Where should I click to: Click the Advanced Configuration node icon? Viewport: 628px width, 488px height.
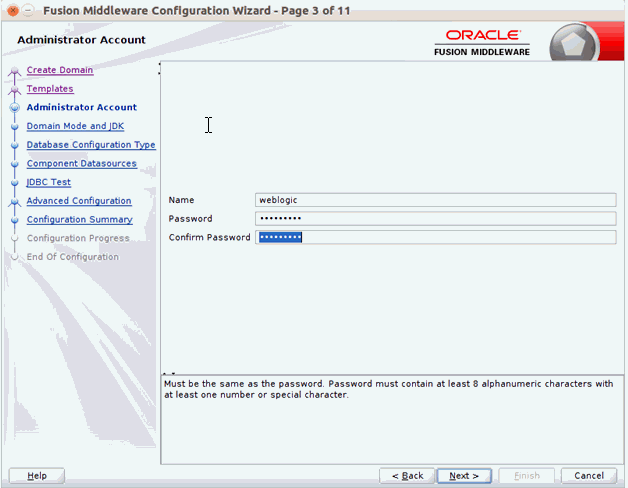click(15, 202)
